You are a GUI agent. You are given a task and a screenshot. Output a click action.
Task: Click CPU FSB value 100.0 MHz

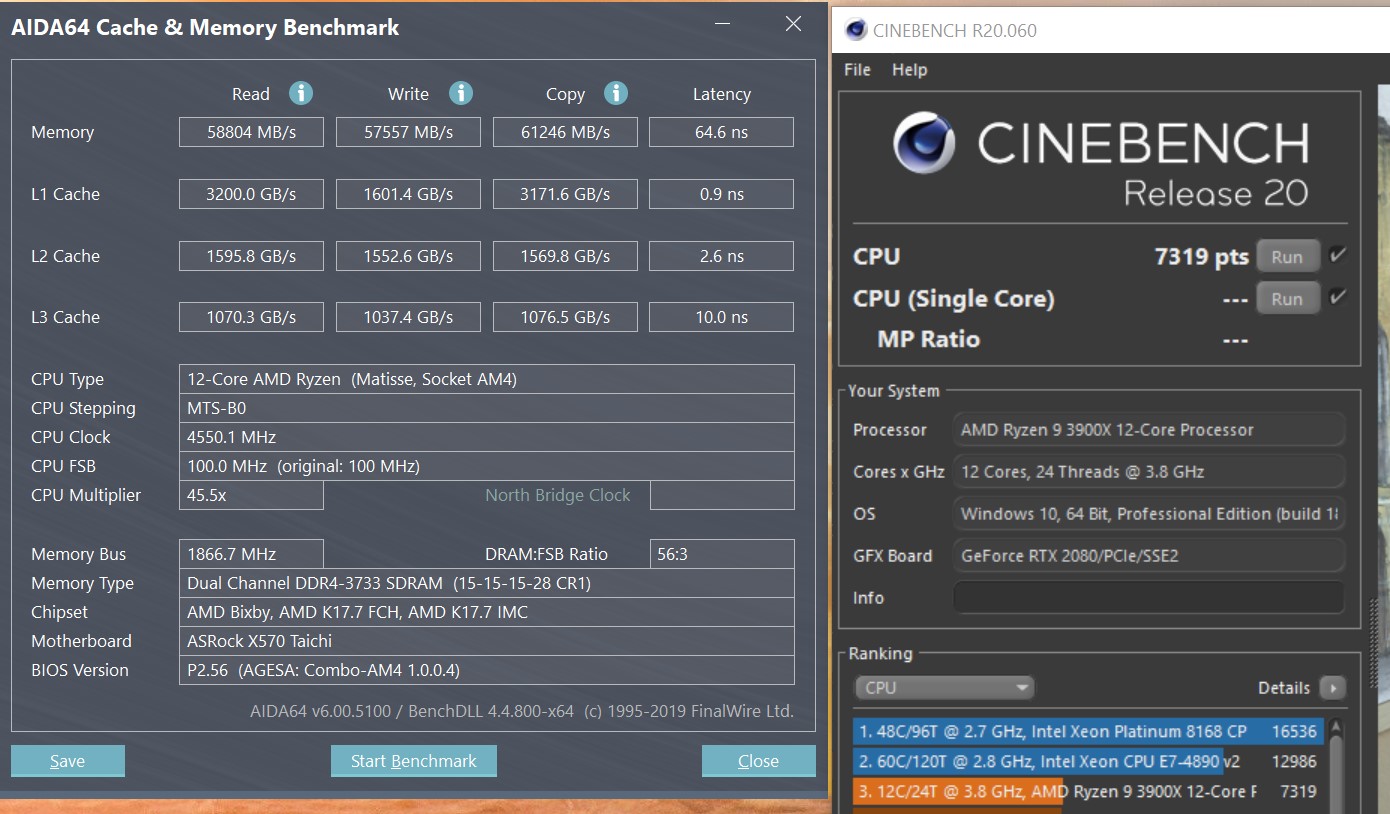(x=487, y=466)
